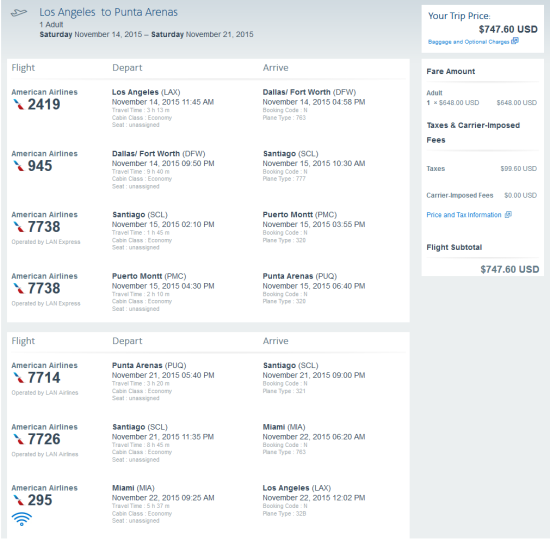
Task: Click the Los Angeles (LAX) departure airport on flight 2419
Action: coord(146,92)
